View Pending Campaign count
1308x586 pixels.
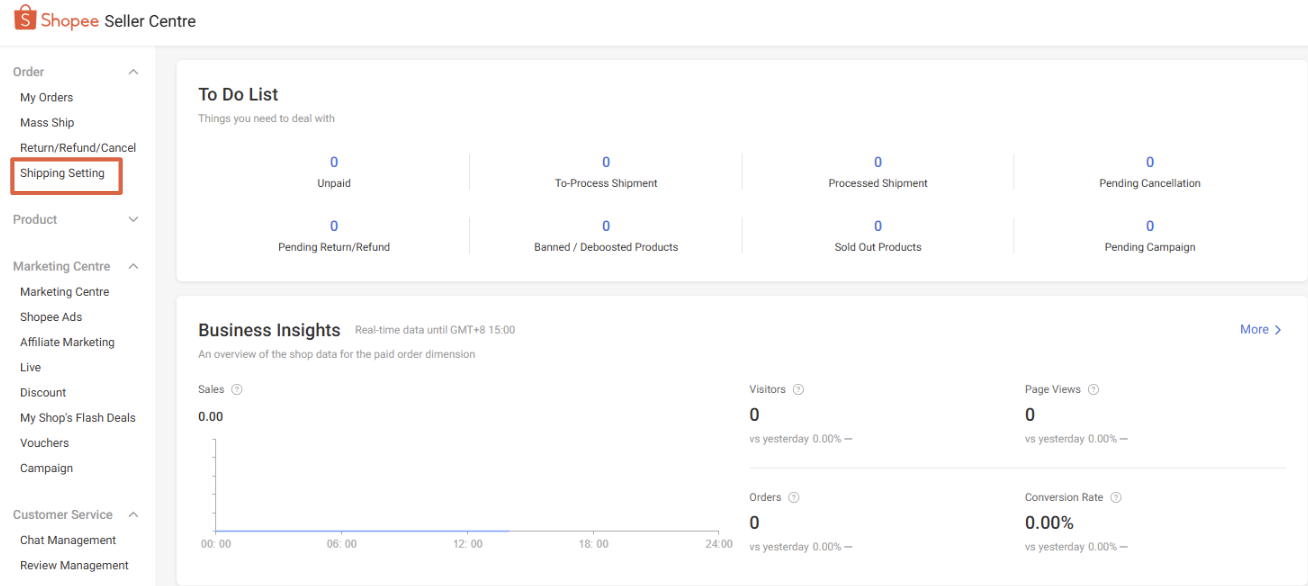point(1150,236)
